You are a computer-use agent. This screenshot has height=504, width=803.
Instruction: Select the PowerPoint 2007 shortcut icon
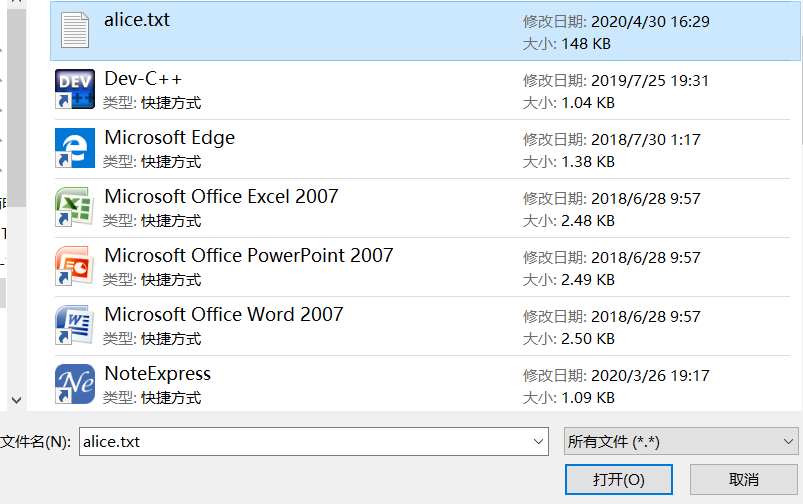(x=75, y=266)
